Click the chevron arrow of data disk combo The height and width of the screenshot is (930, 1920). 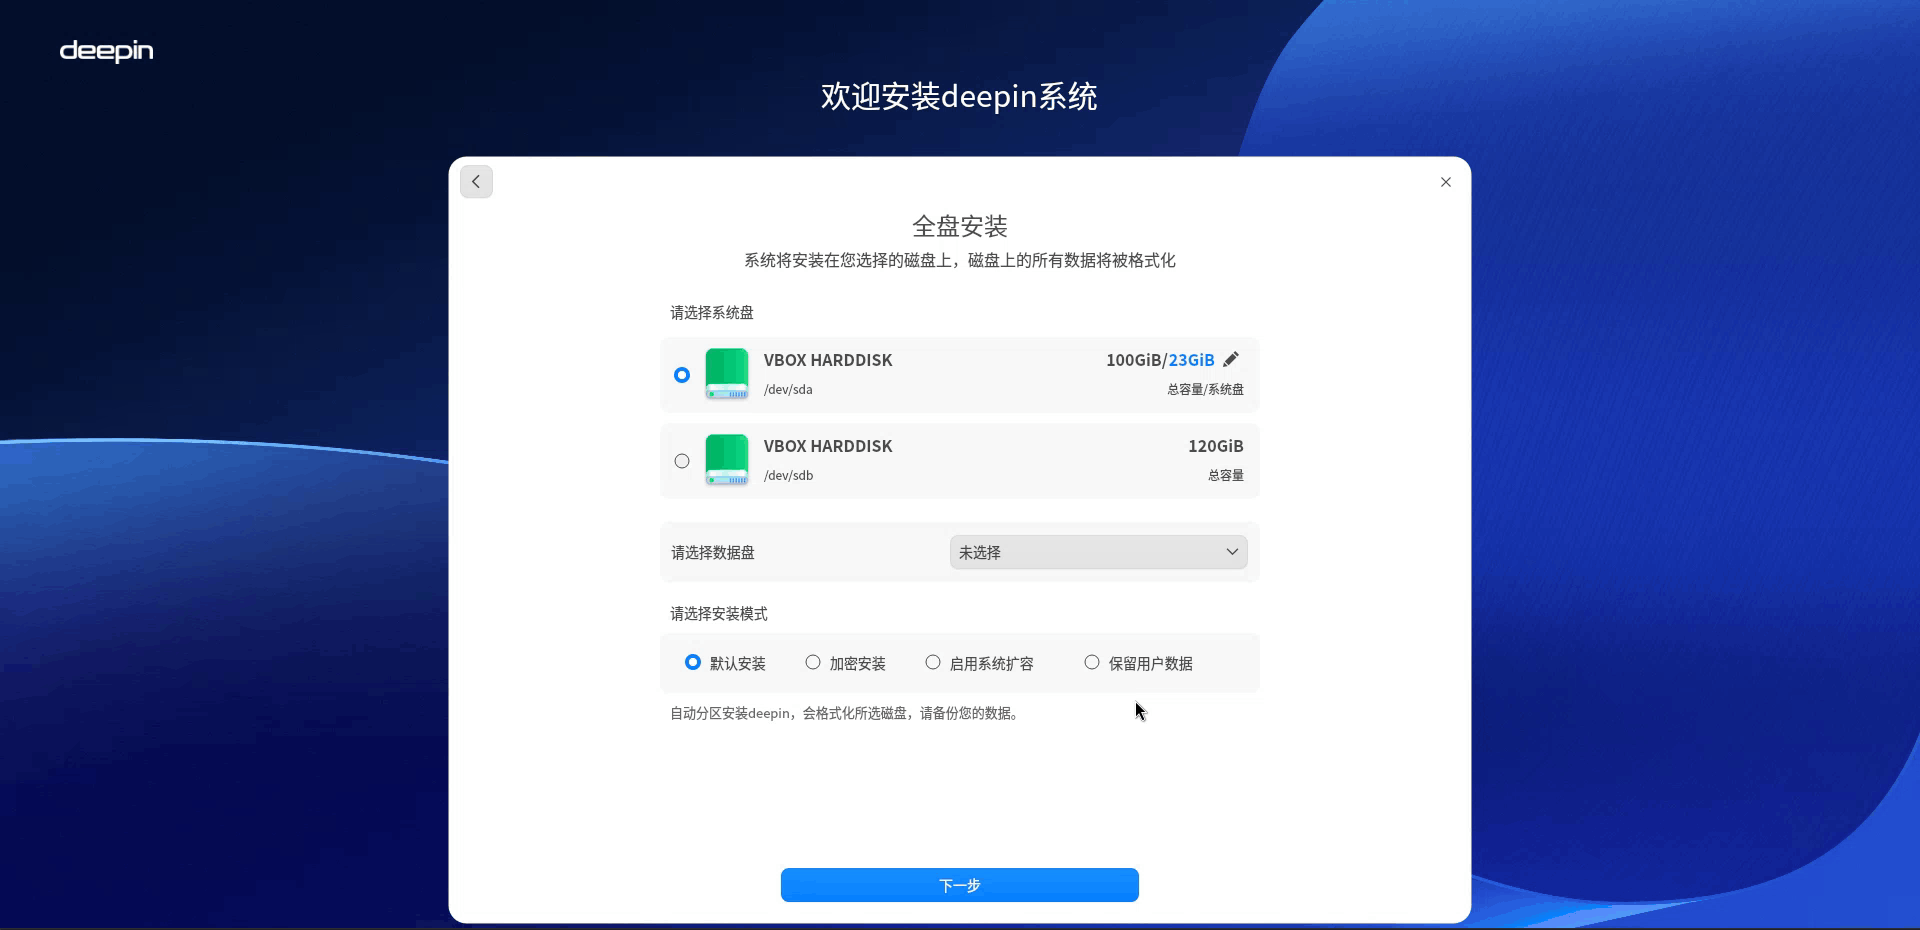[1232, 552]
